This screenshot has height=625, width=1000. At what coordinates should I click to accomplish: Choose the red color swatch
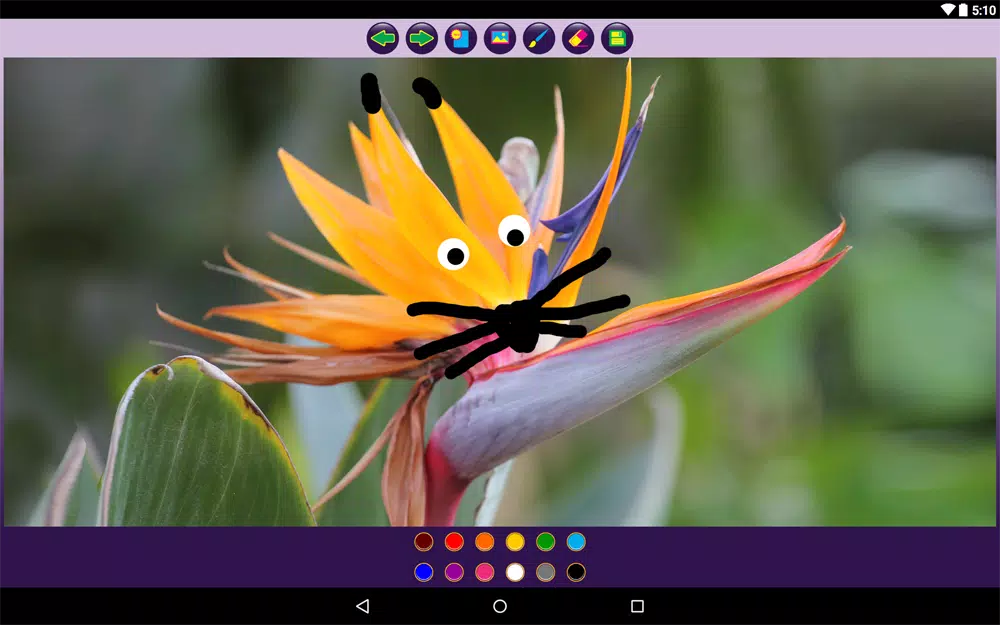[454, 541]
